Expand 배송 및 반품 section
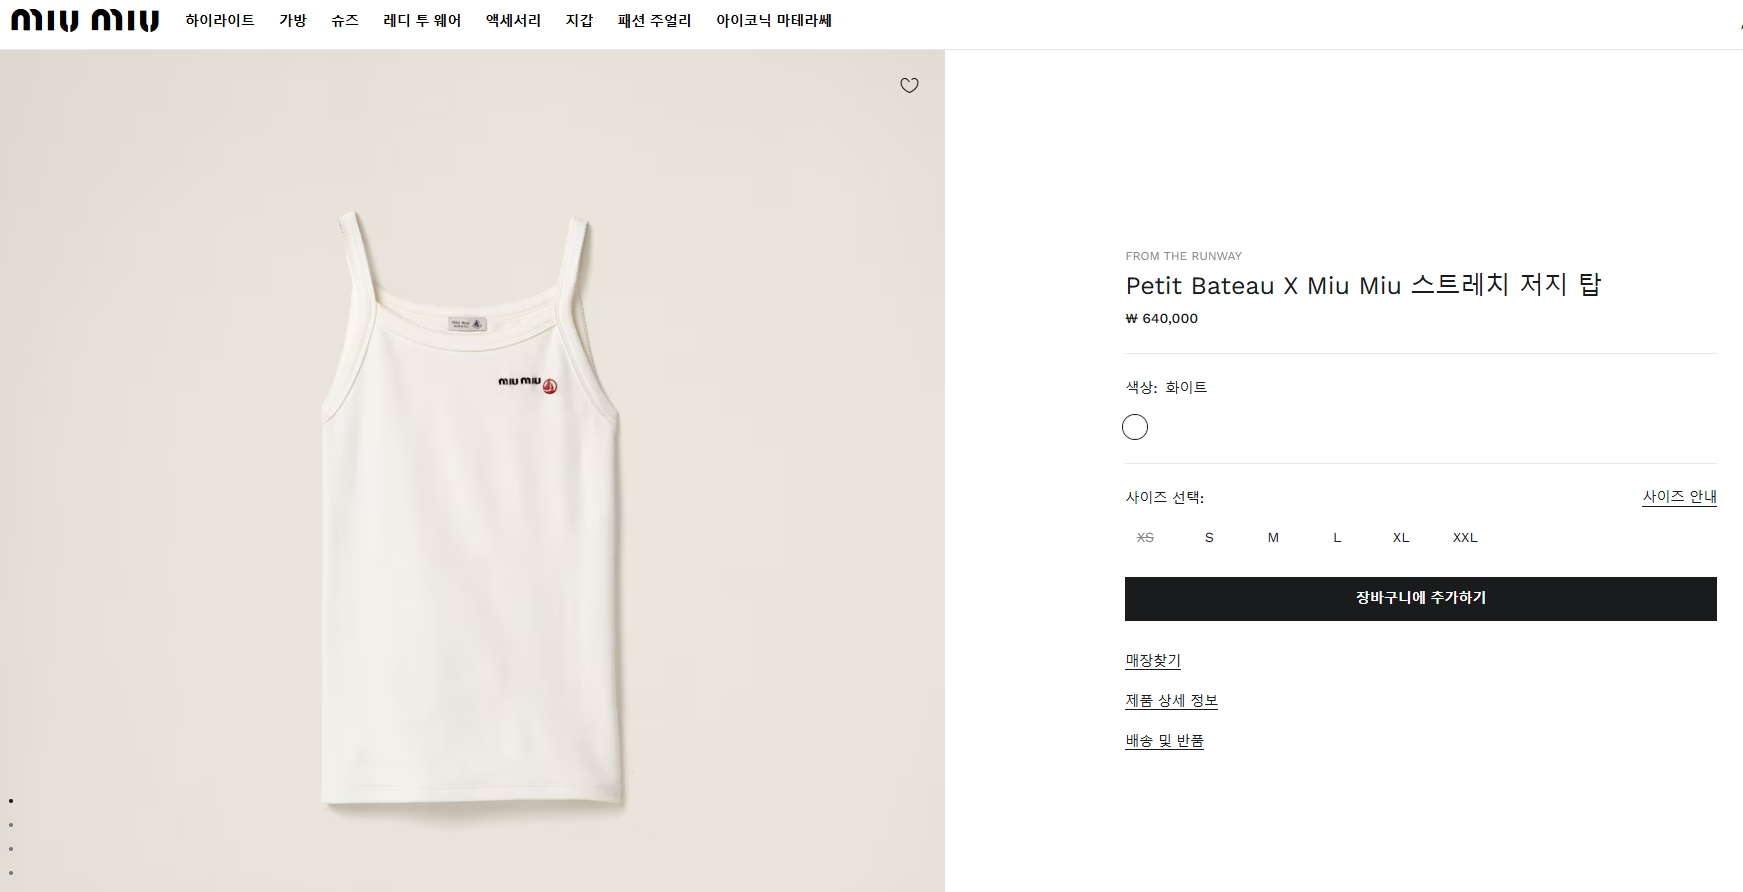This screenshot has width=1743, height=892. [x=1164, y=740]
